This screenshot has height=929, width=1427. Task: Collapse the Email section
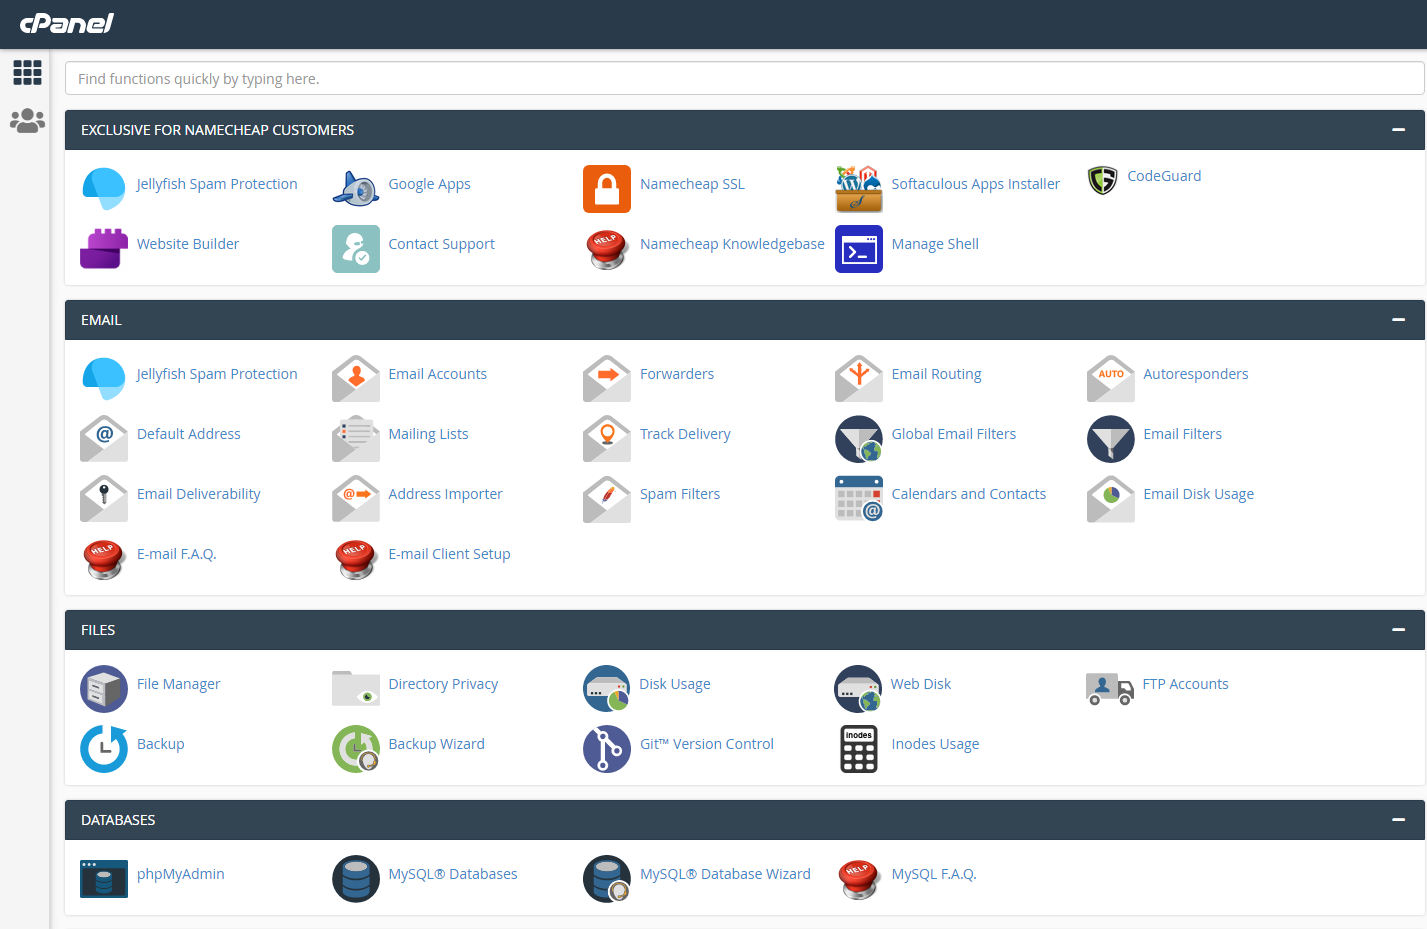[x=1398, y=320]
